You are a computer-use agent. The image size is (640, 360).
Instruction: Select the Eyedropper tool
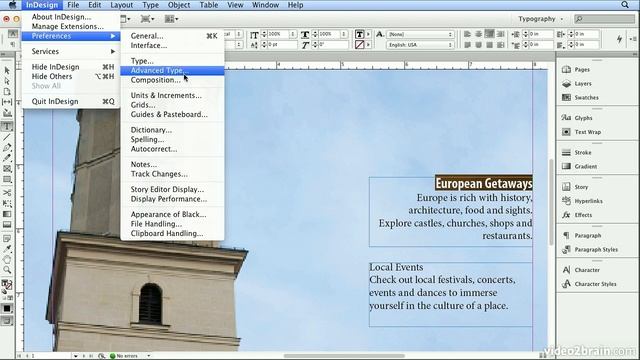(7, 249)
